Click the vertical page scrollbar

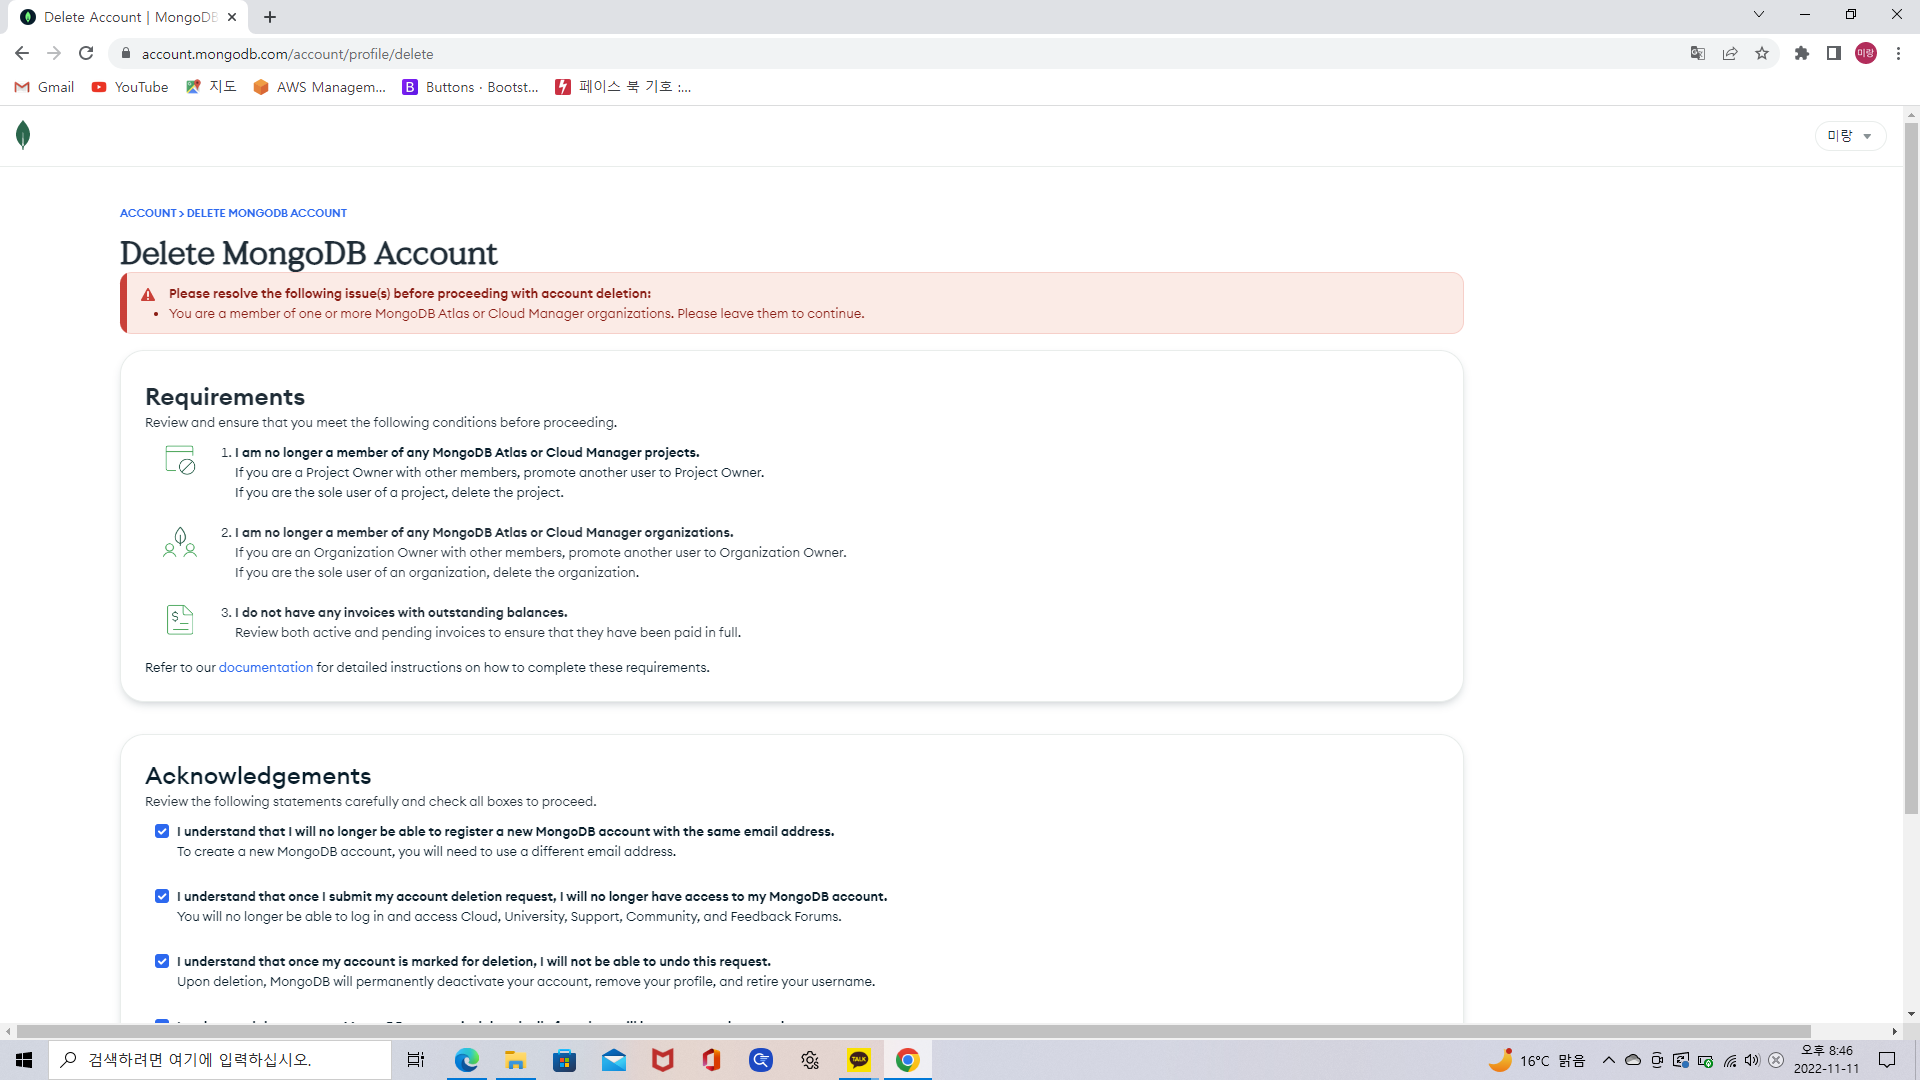coord(1911,468)
